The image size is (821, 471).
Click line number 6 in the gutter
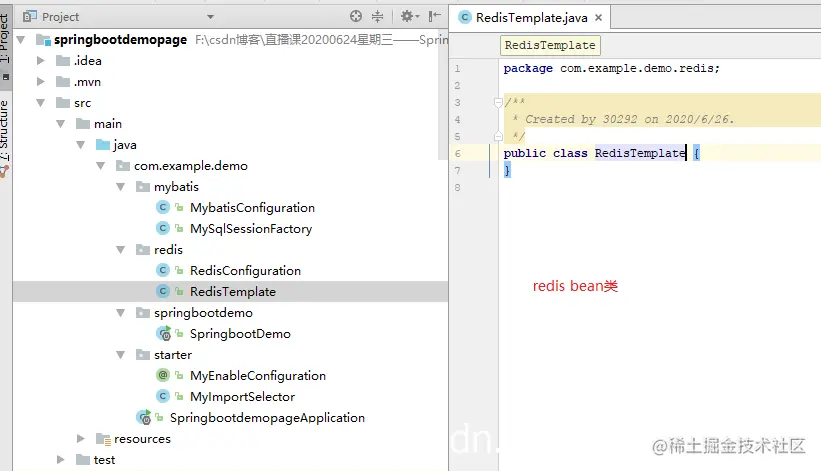[458, 153]
